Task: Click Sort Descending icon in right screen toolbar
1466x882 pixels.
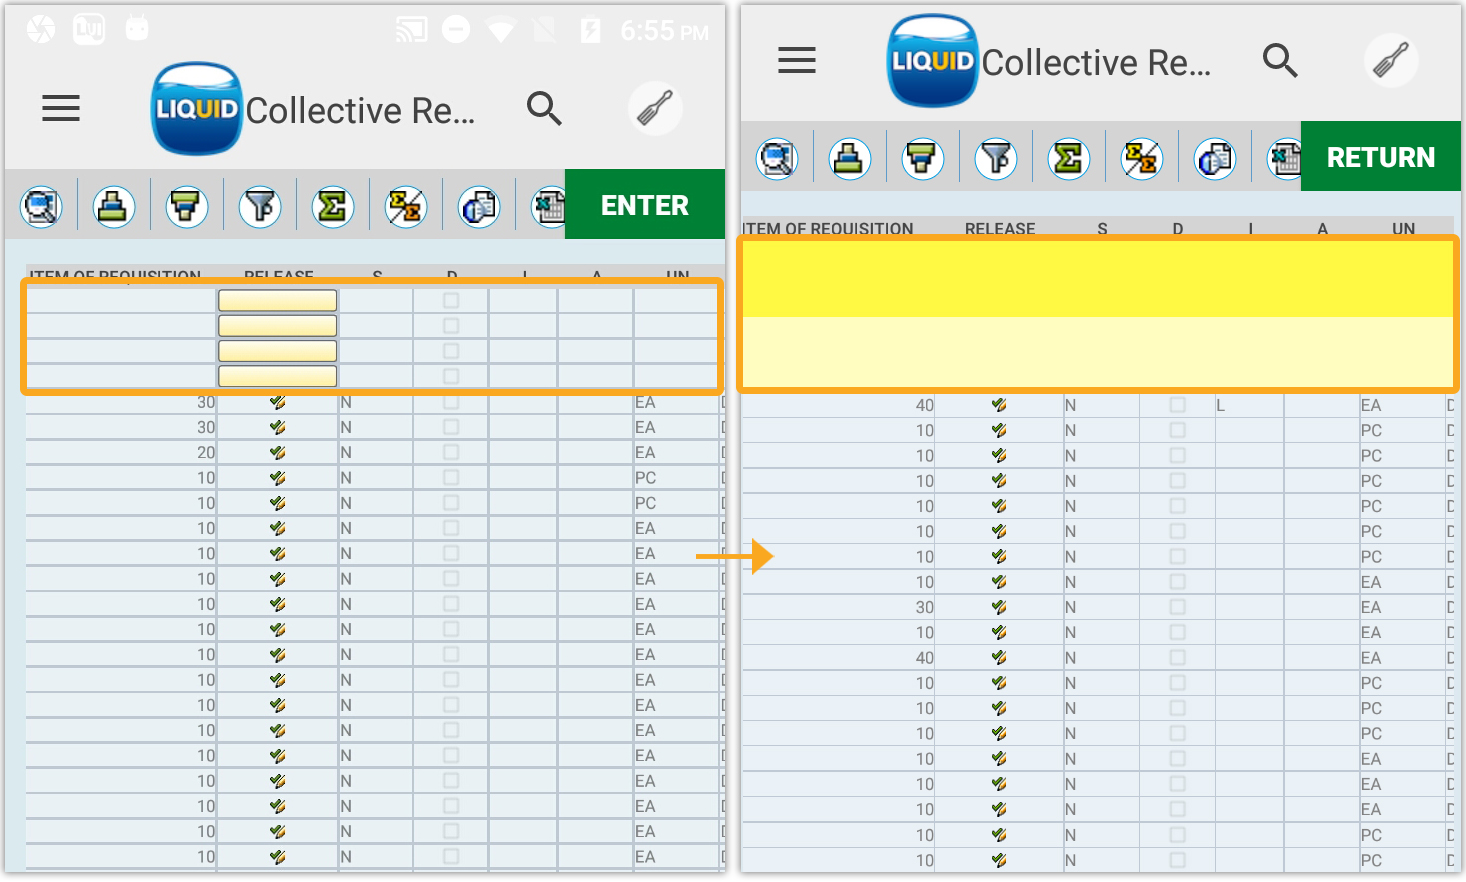Action: click(922, 159)
